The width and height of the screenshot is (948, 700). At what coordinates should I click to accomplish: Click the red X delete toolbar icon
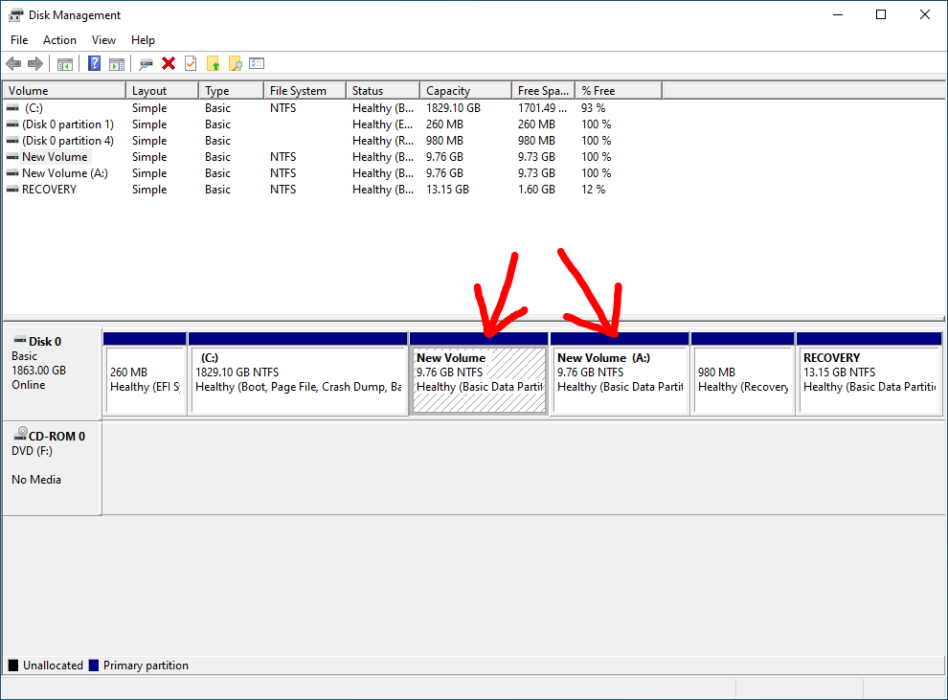tap(167, 63)
